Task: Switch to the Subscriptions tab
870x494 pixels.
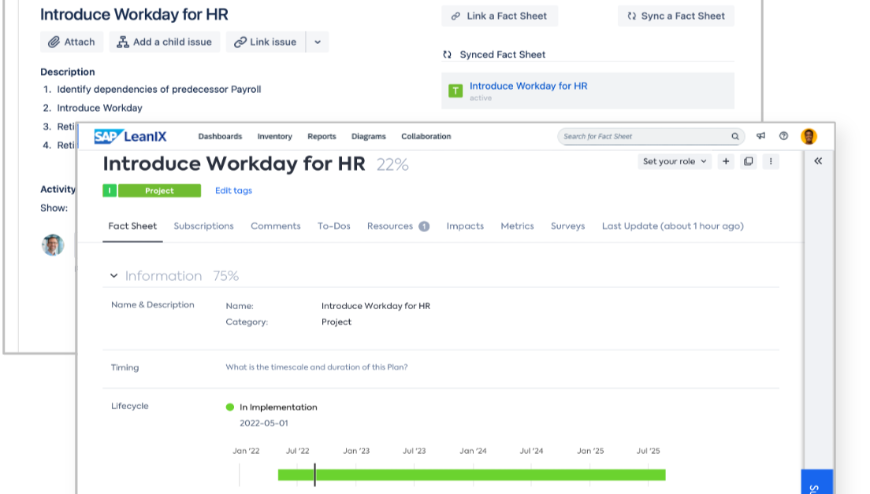Action: pyautogui.click(x=204, y=226)
